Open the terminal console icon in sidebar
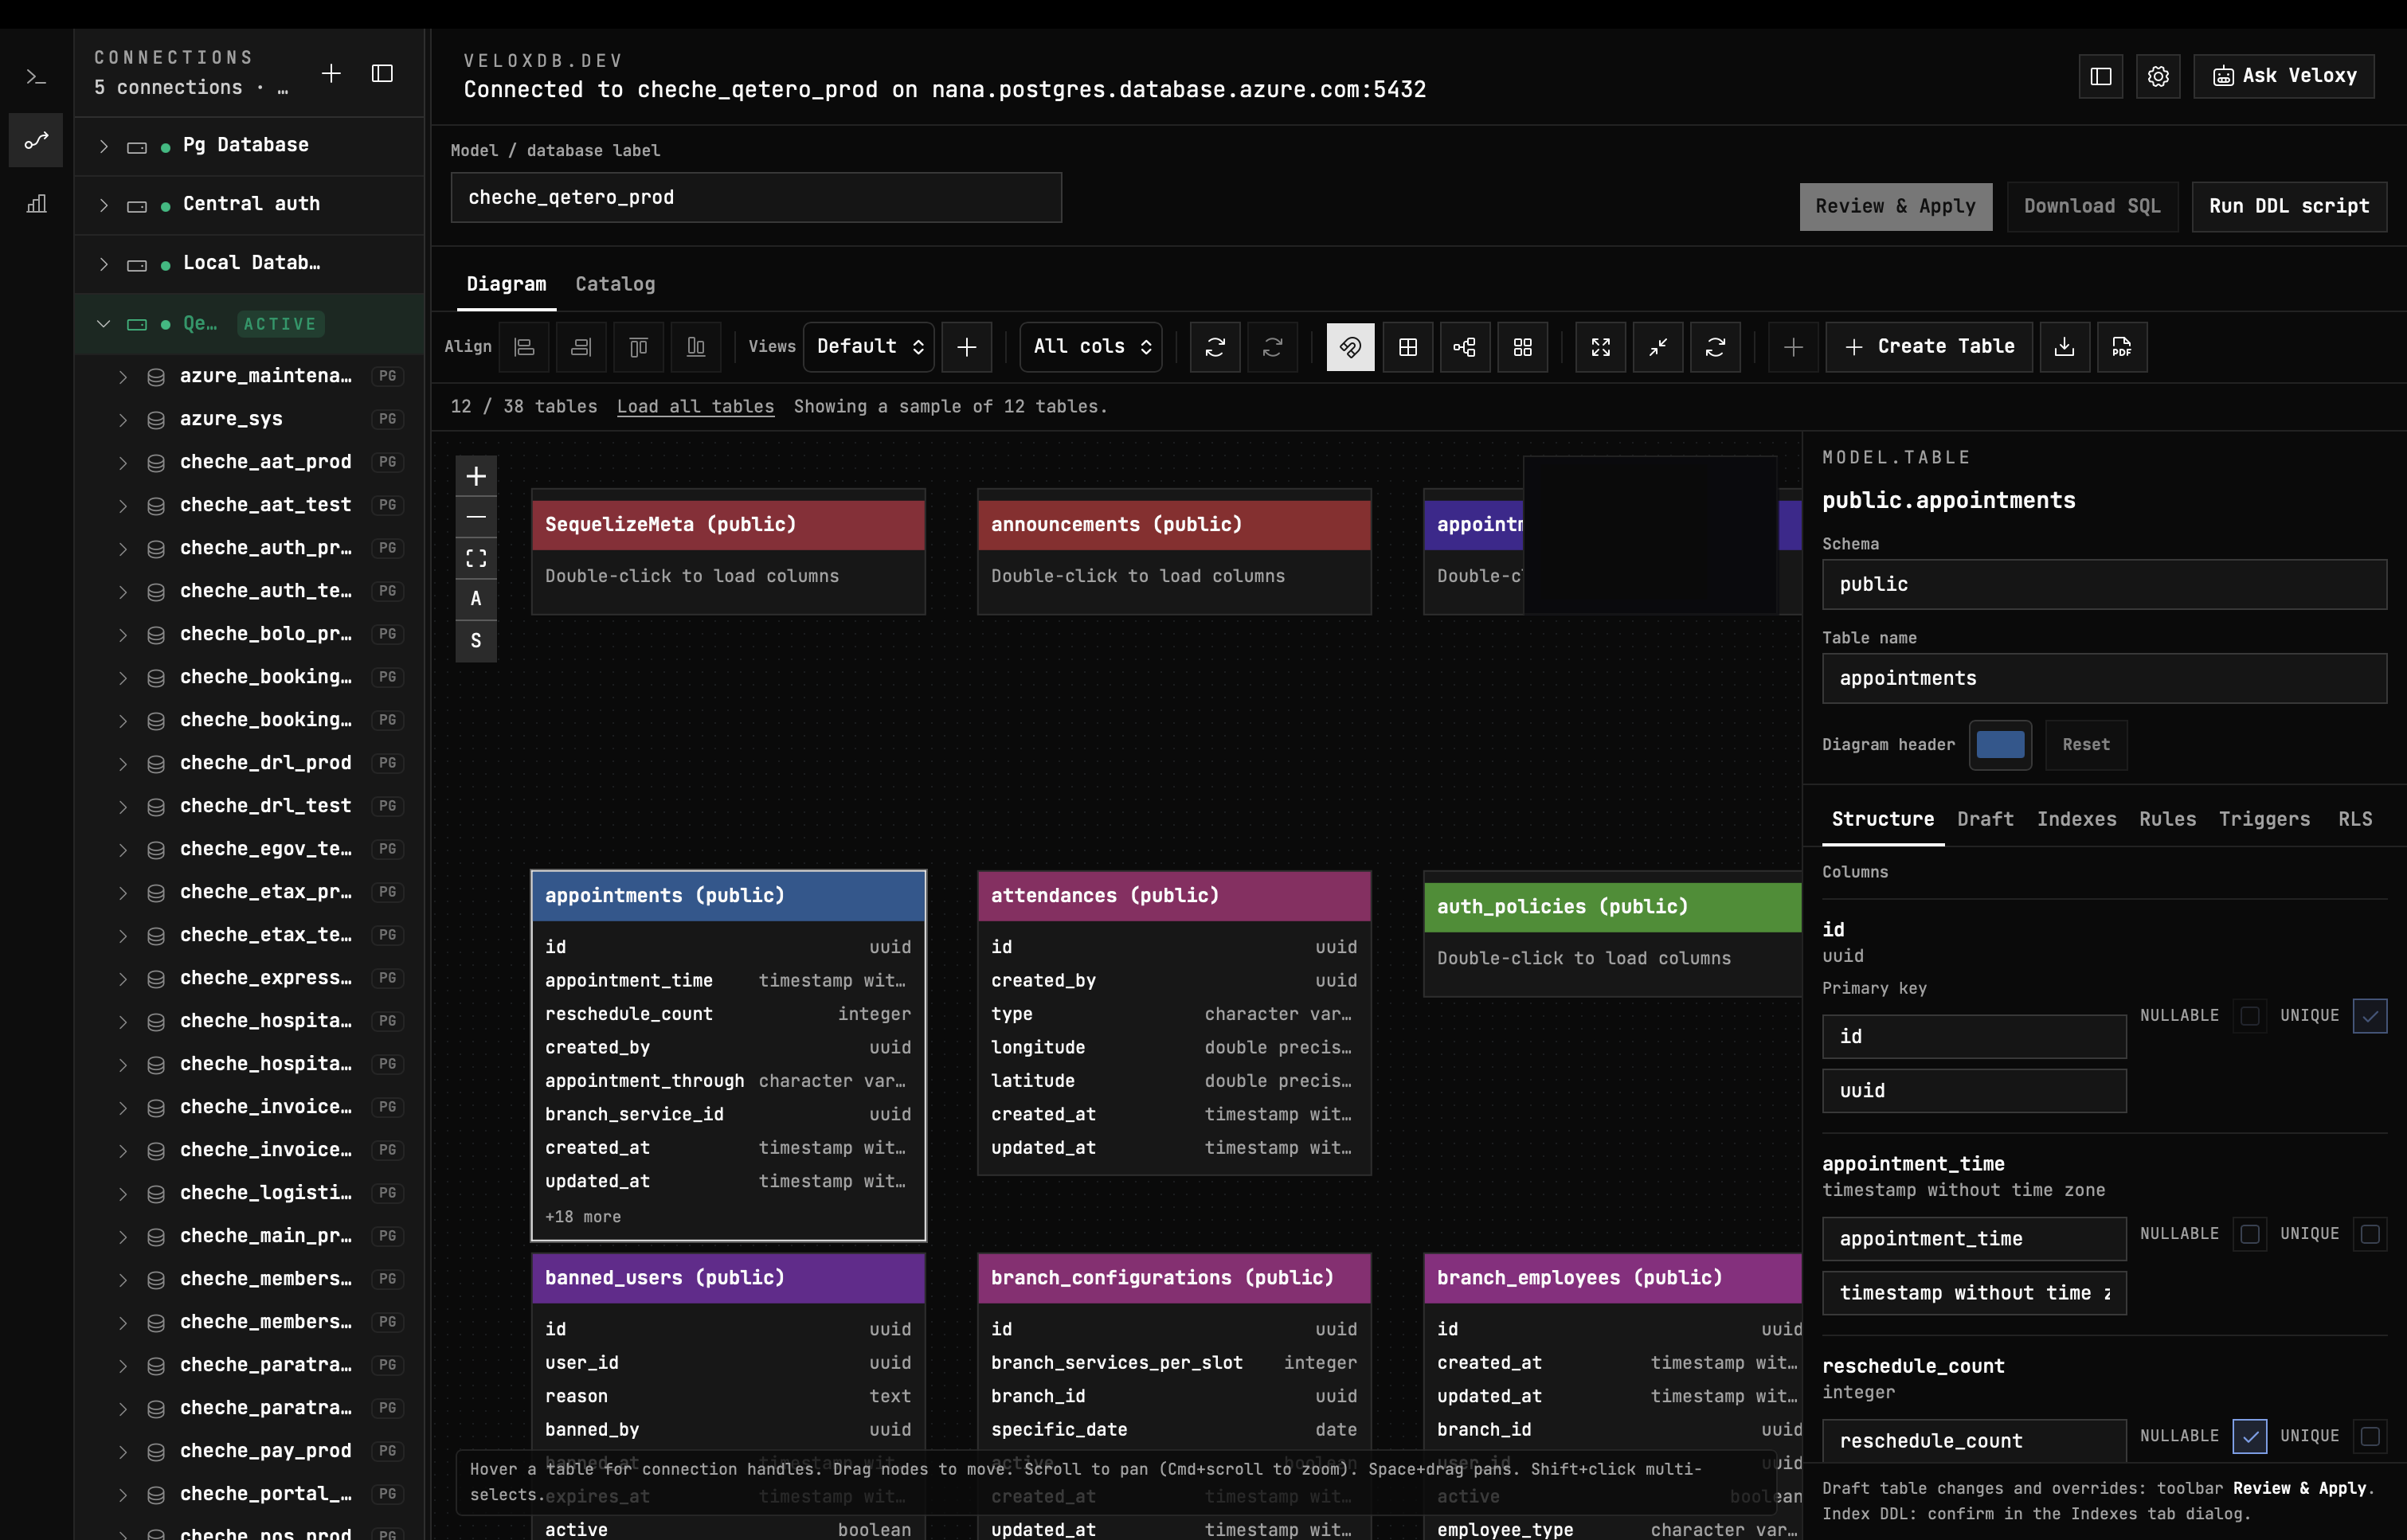 click(36, 77)
